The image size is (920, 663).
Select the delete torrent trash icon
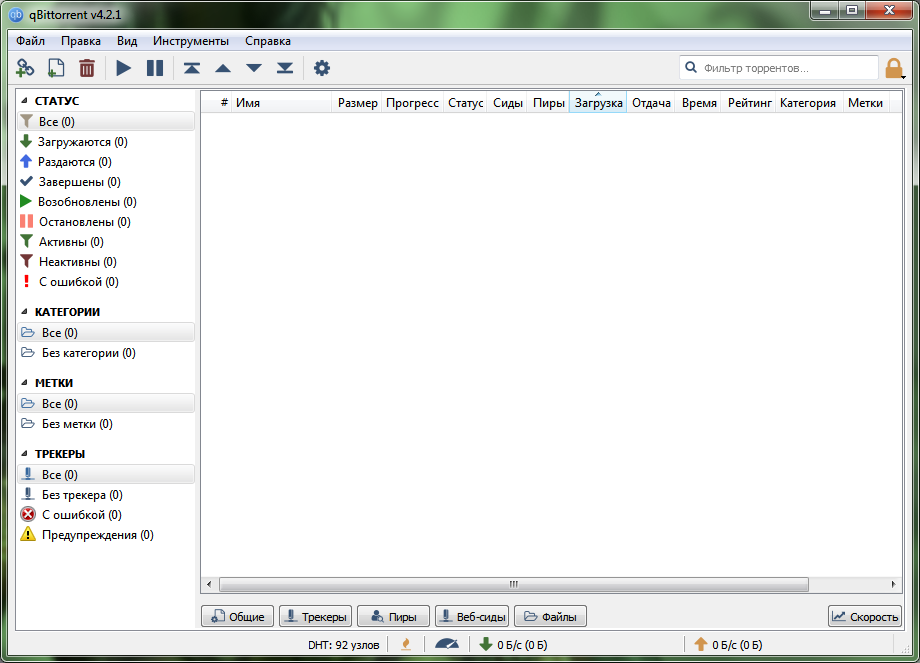[x=87, y=68]
